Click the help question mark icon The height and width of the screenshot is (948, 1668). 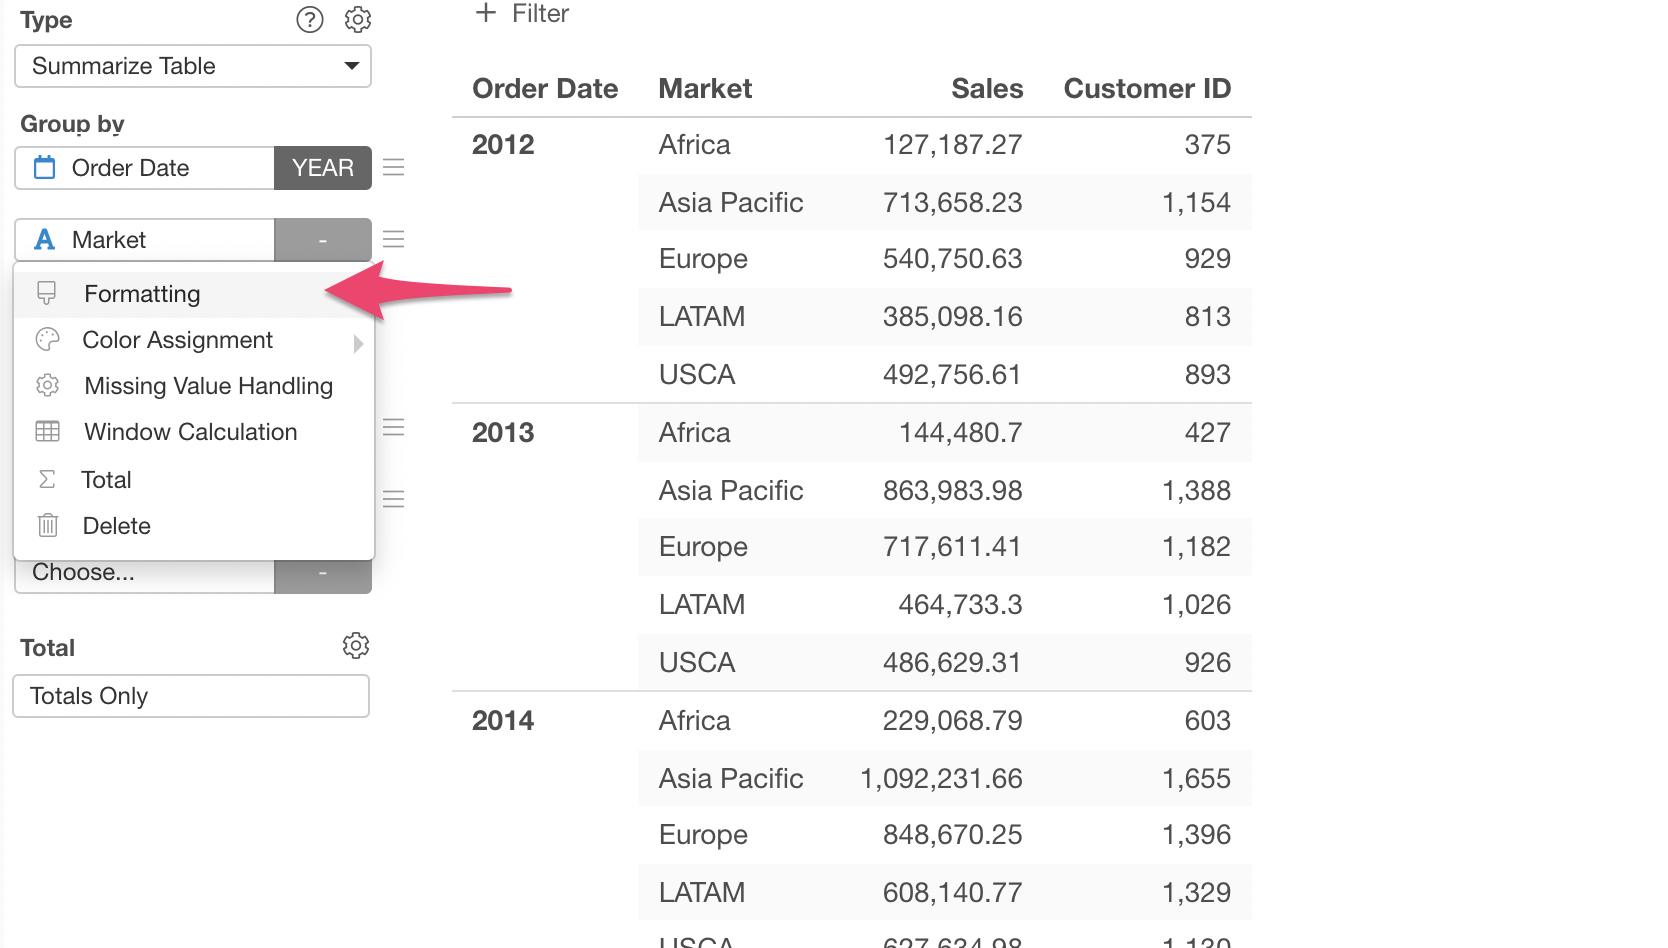[310, 20]
